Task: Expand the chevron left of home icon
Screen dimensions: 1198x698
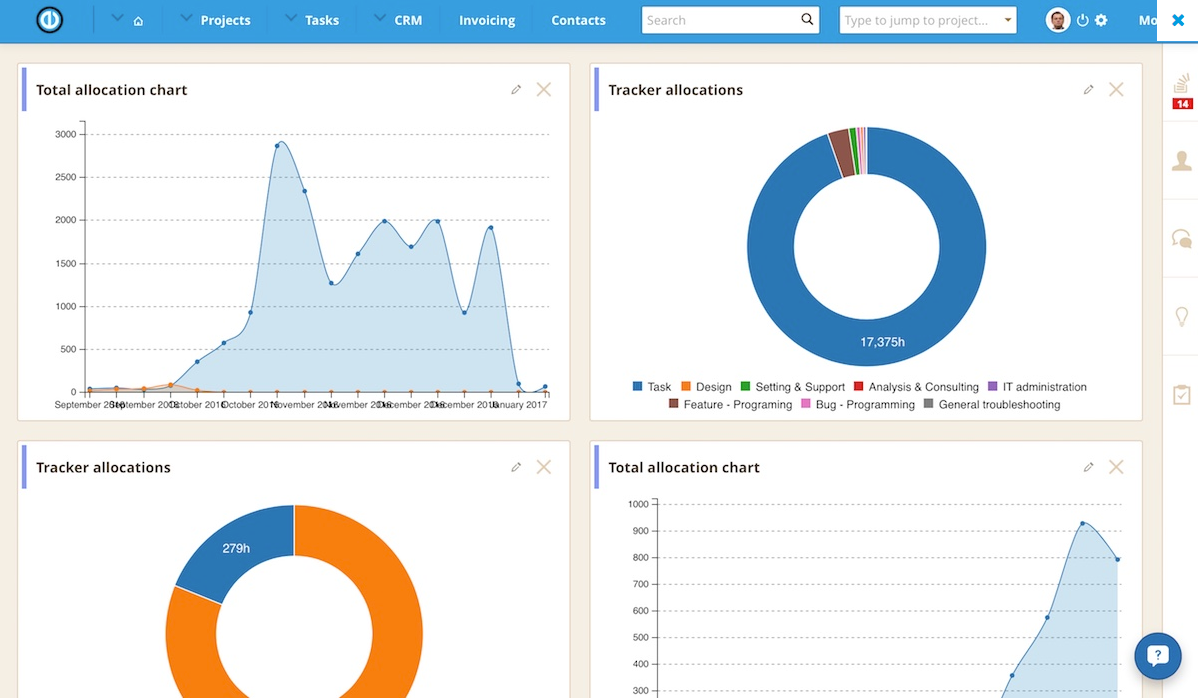Action: pos(117,18)
